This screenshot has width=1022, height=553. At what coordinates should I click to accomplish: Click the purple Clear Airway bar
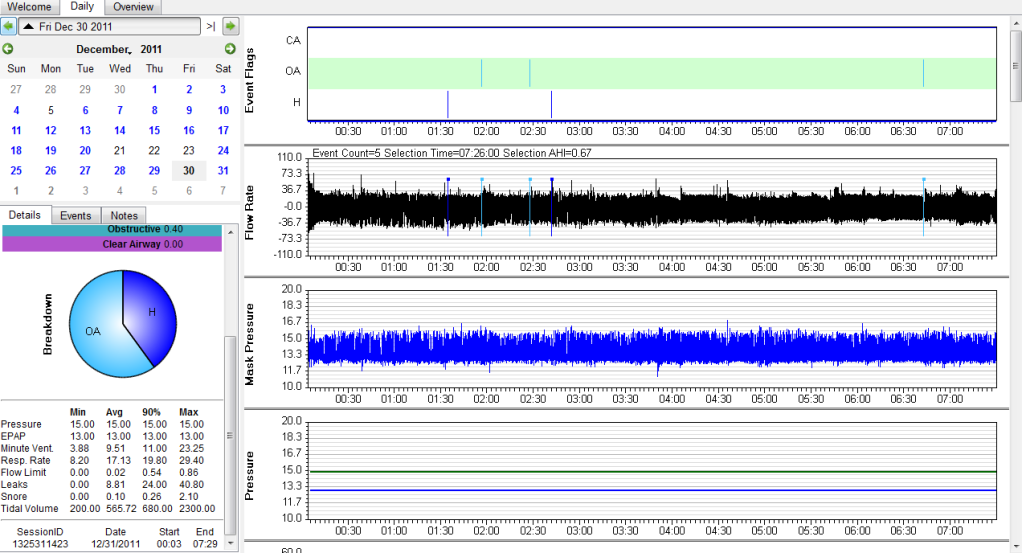111,244
